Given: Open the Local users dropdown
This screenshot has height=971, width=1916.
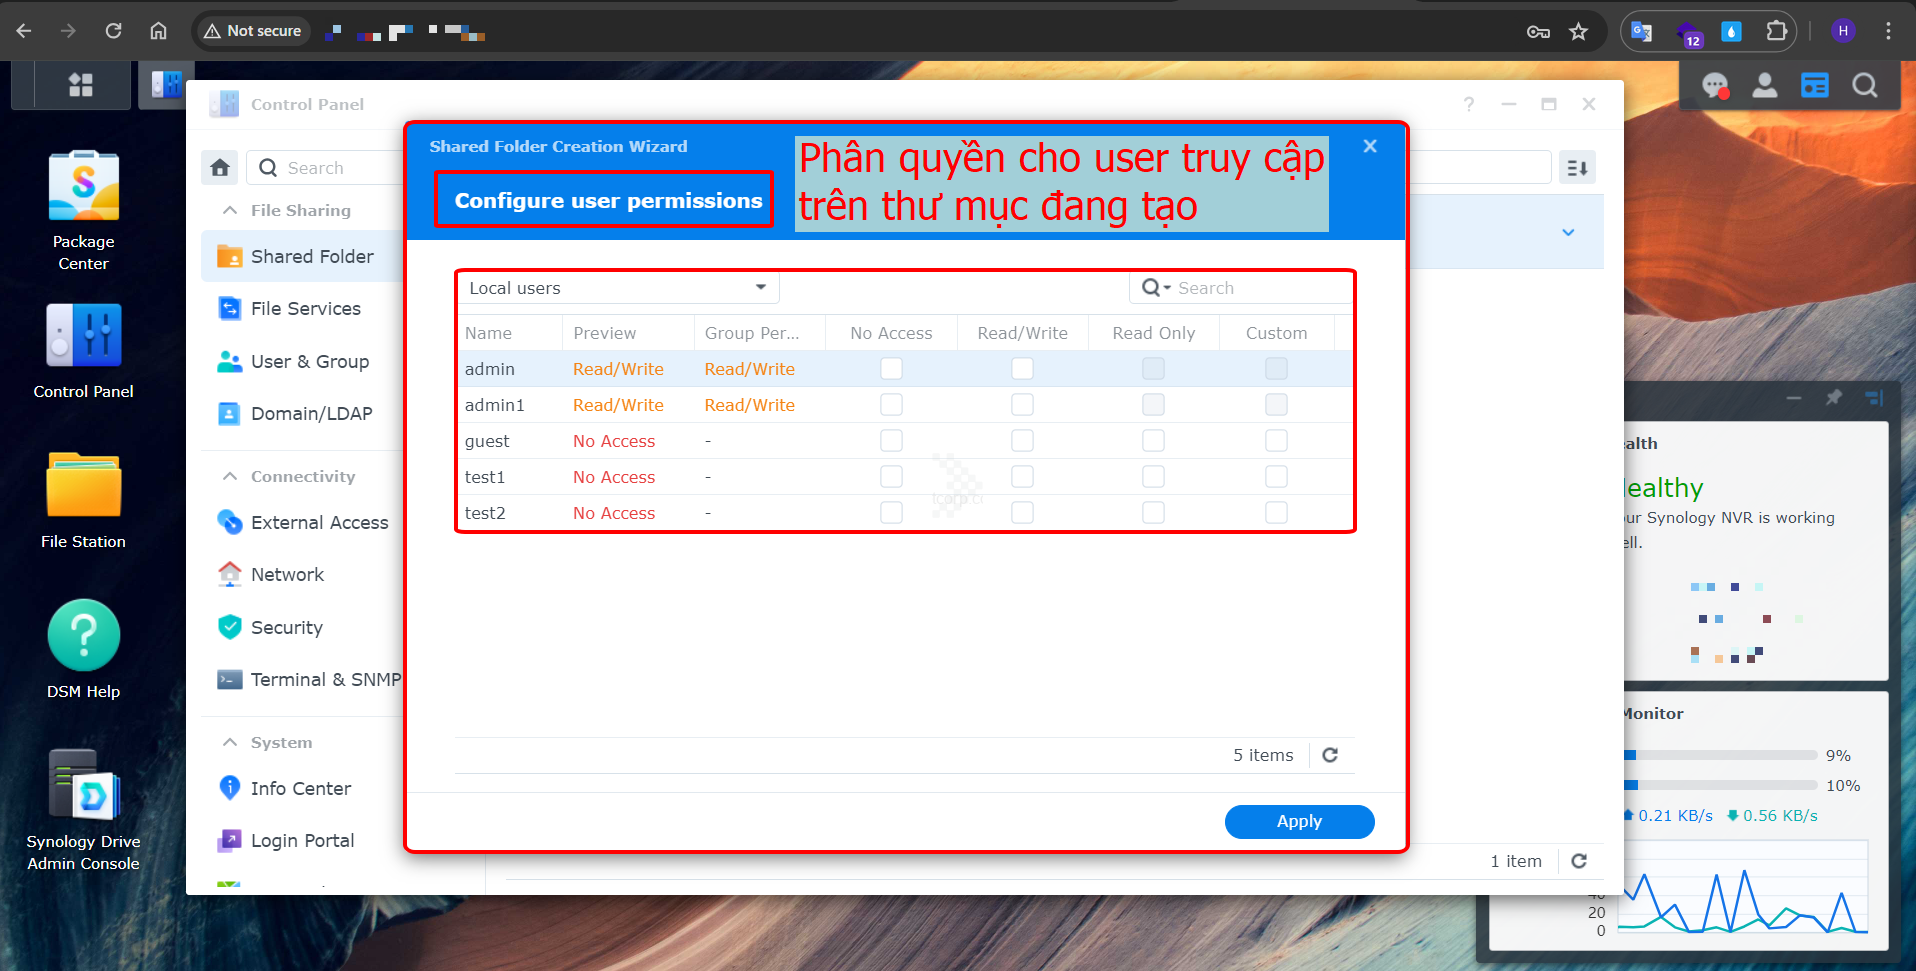Looking at the screenshot, I should pyautogui.click(x=617, y=288).
